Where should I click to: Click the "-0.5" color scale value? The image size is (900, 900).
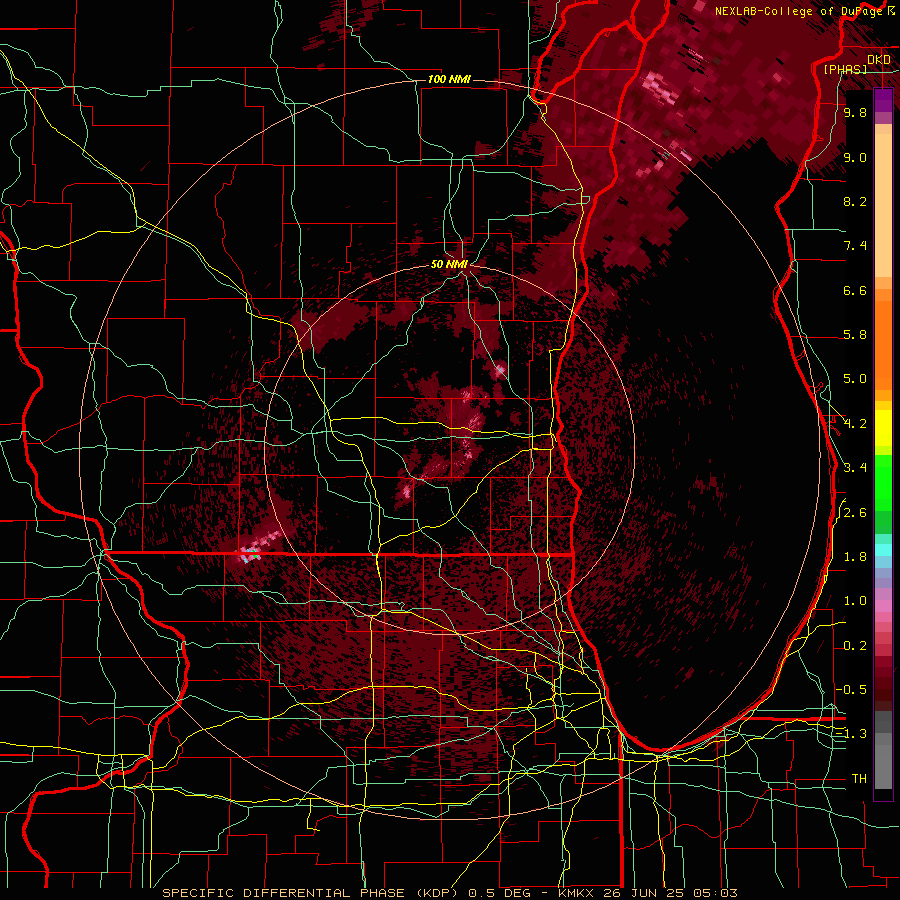point(852,690)
